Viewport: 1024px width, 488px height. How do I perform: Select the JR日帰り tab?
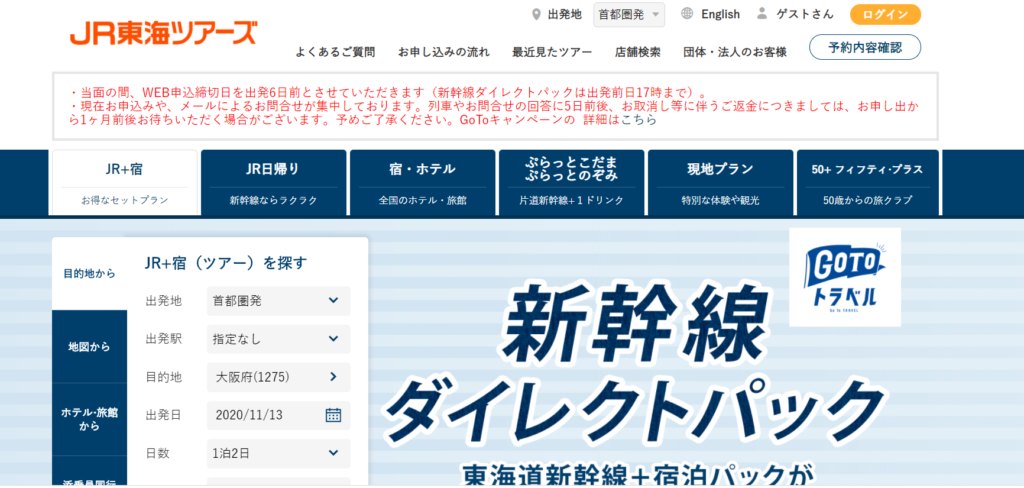point(274,183)
